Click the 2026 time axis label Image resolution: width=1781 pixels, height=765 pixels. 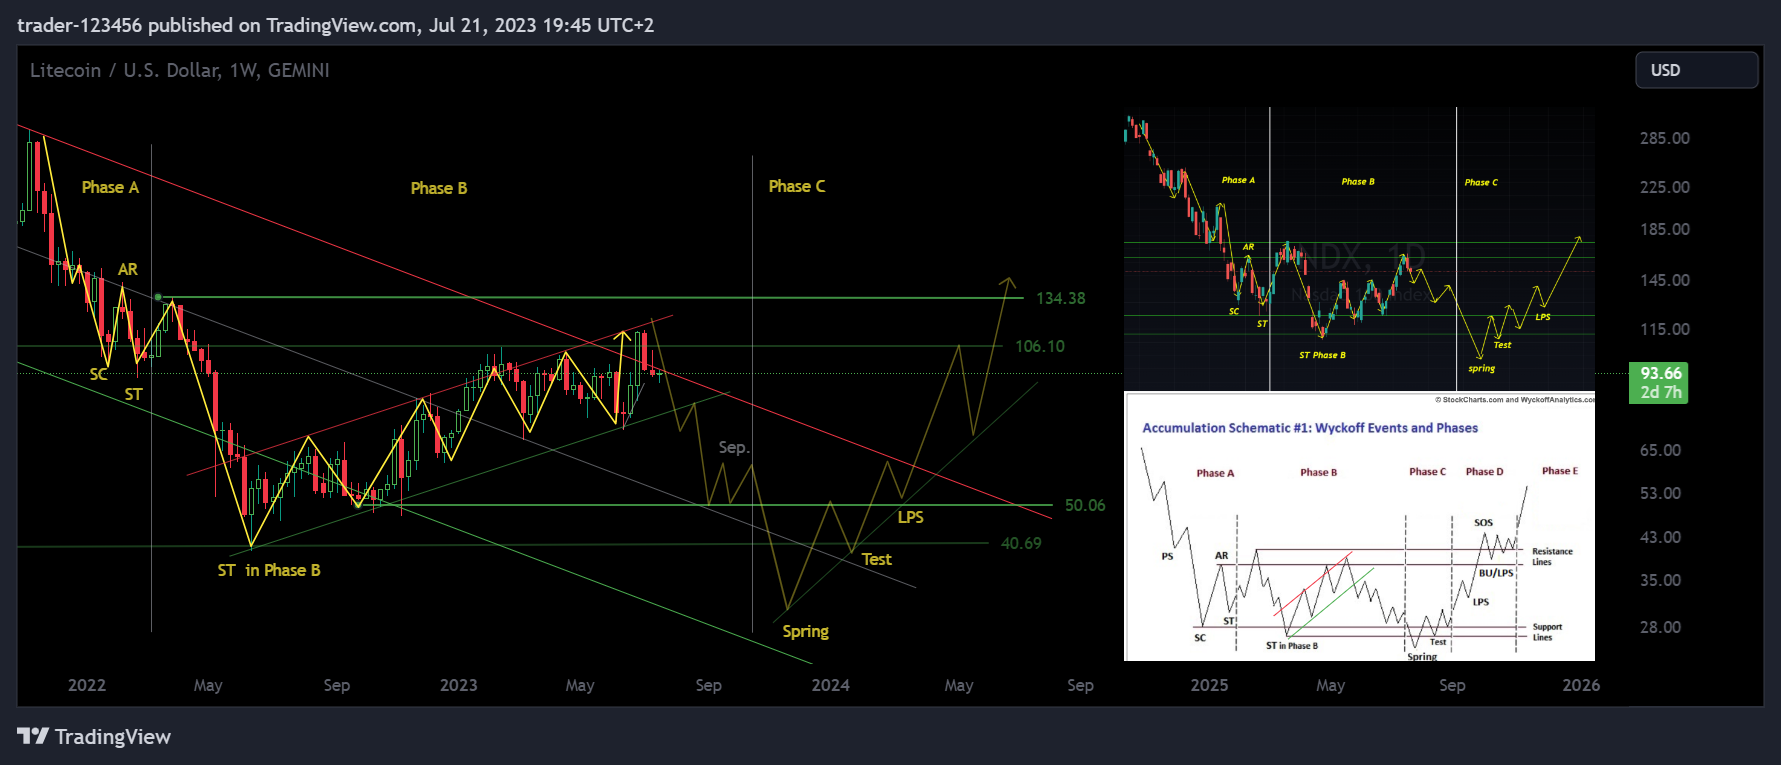point(1581,685)
